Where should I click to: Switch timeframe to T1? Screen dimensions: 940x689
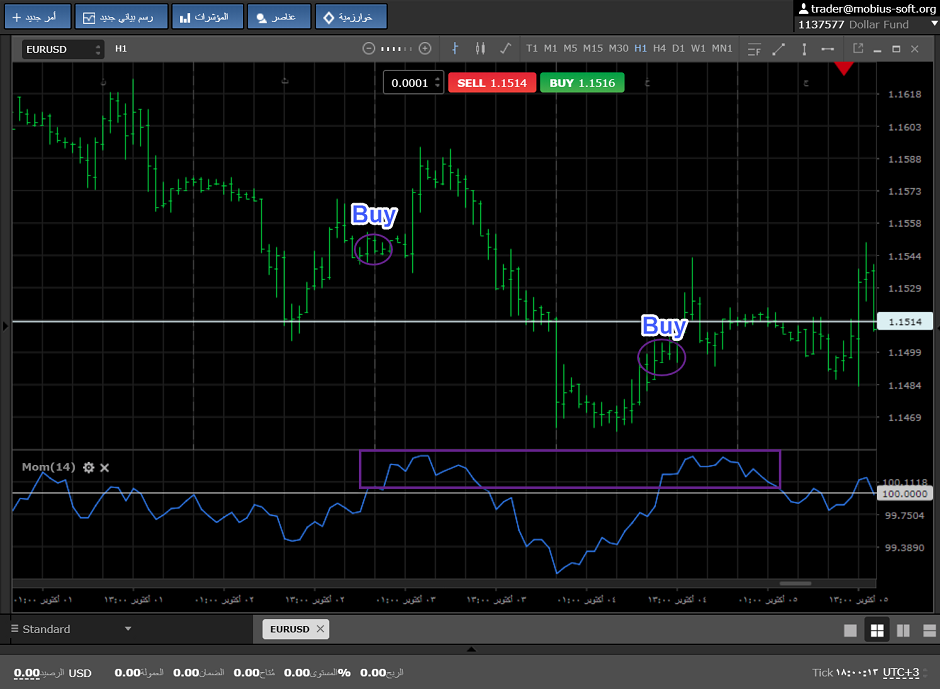[x=532, y=49]
